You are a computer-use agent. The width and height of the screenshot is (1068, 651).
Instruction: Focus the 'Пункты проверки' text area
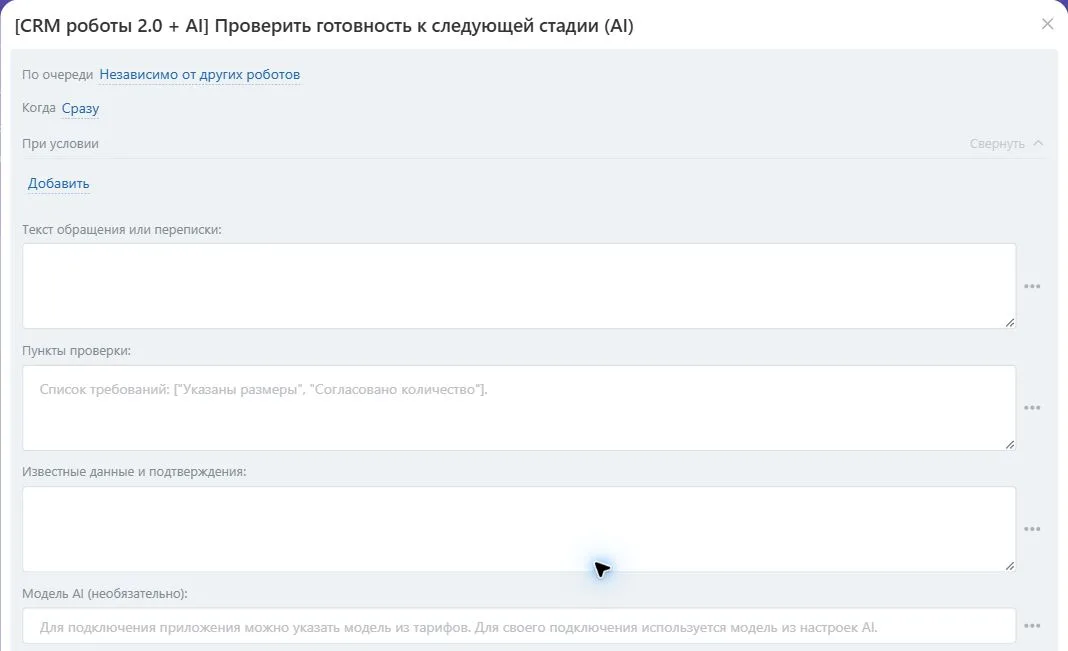pos(519,407)
